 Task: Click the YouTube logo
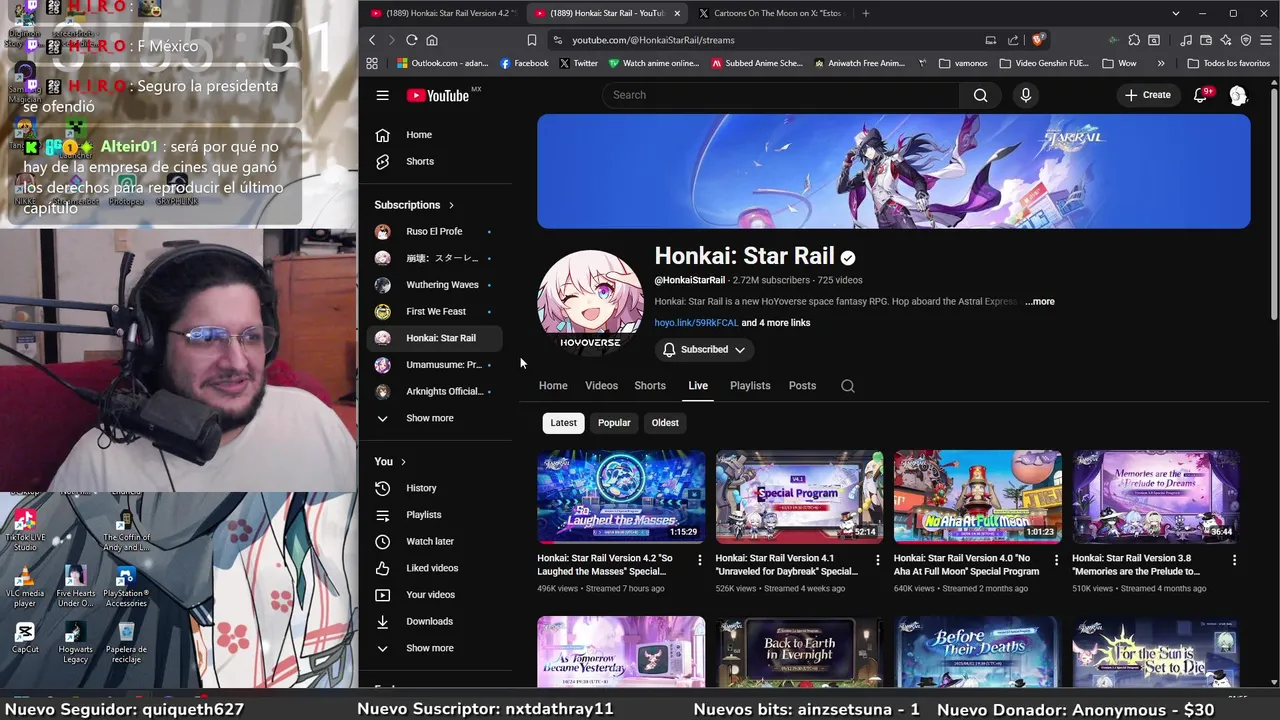(438, 95)
